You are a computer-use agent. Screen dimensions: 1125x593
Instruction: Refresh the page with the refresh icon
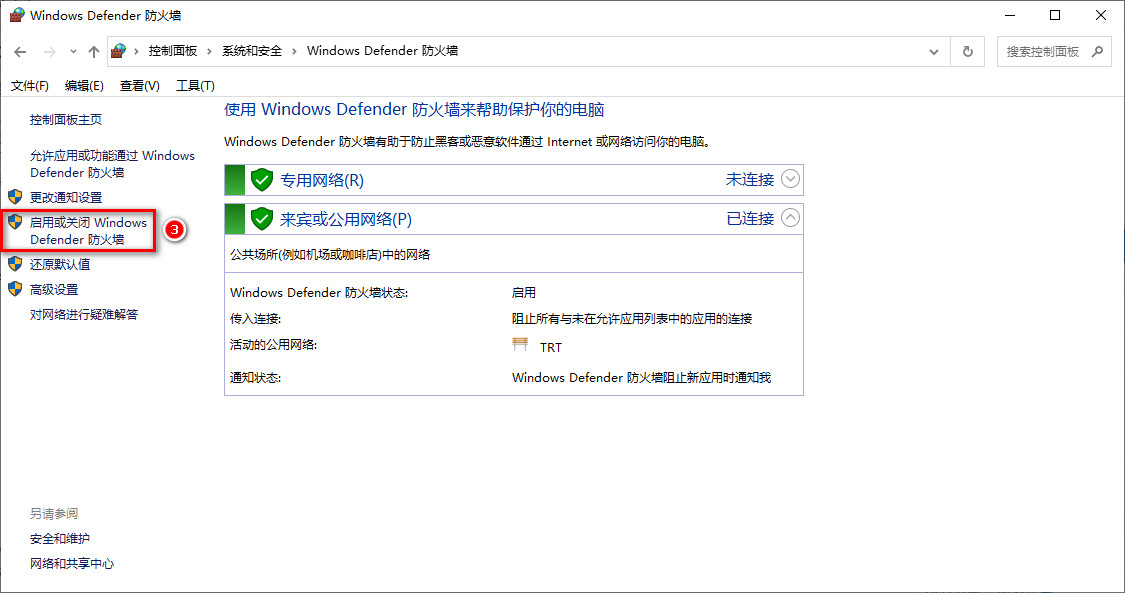(x=968, y=52)
